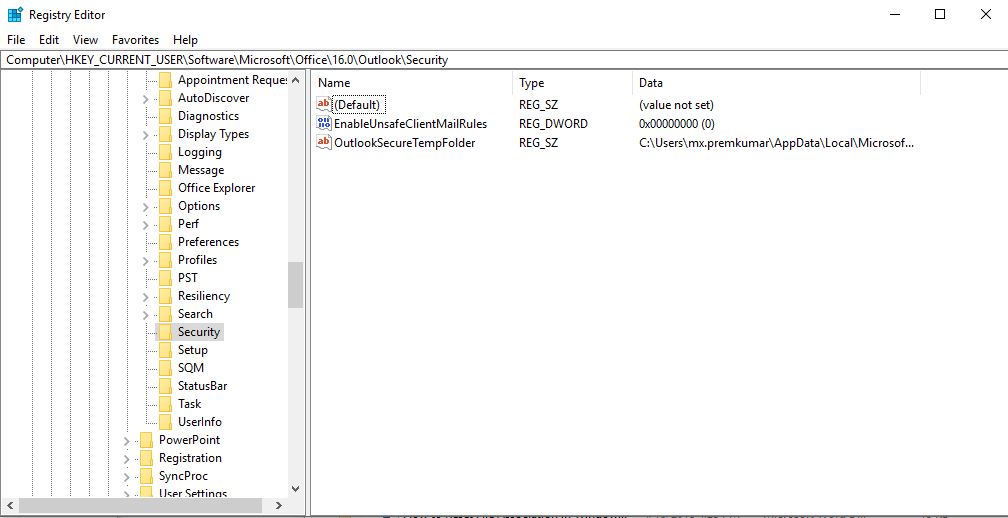This screenshot has width=1008, height=518.
Task: Select the Diagnostics folder icon
Action: (x=166, y=116)
